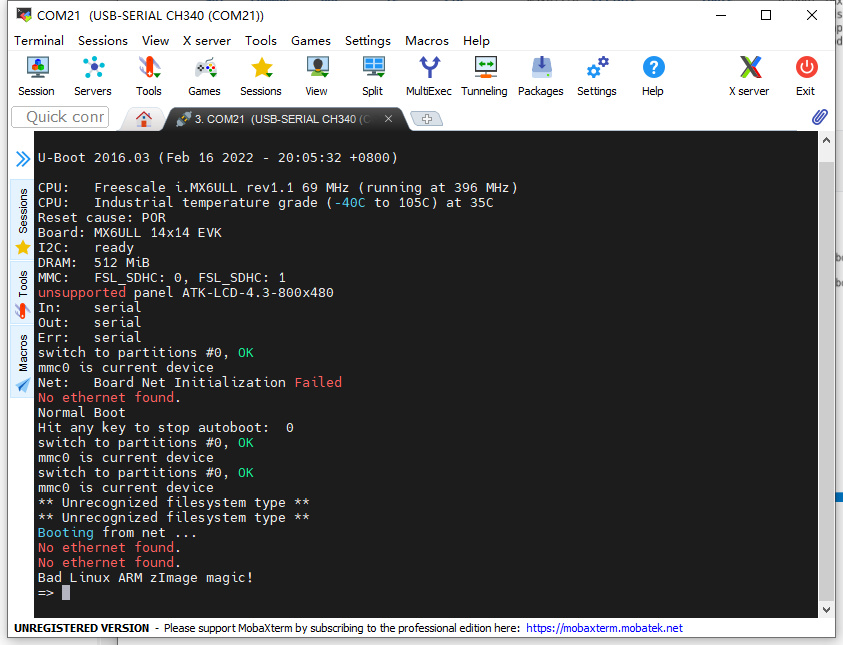Image resolution: width=843 pixels, height=645 pixels.
Task: Open the View menu in menu bar
Action: [x=155, y=41]
